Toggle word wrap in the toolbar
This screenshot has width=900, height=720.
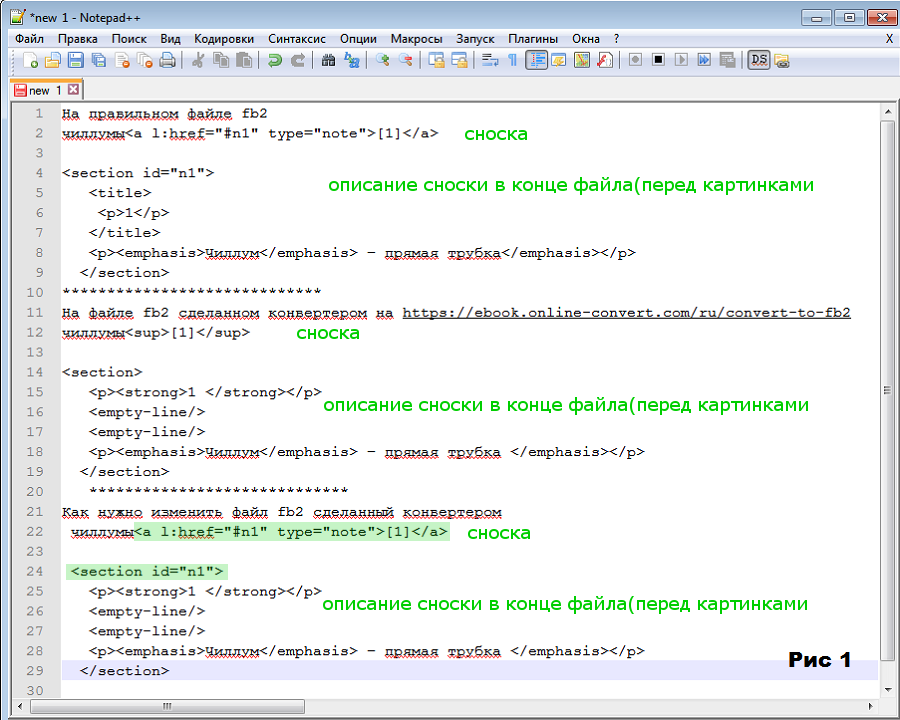pyautogui.click(x=490, y=60)
